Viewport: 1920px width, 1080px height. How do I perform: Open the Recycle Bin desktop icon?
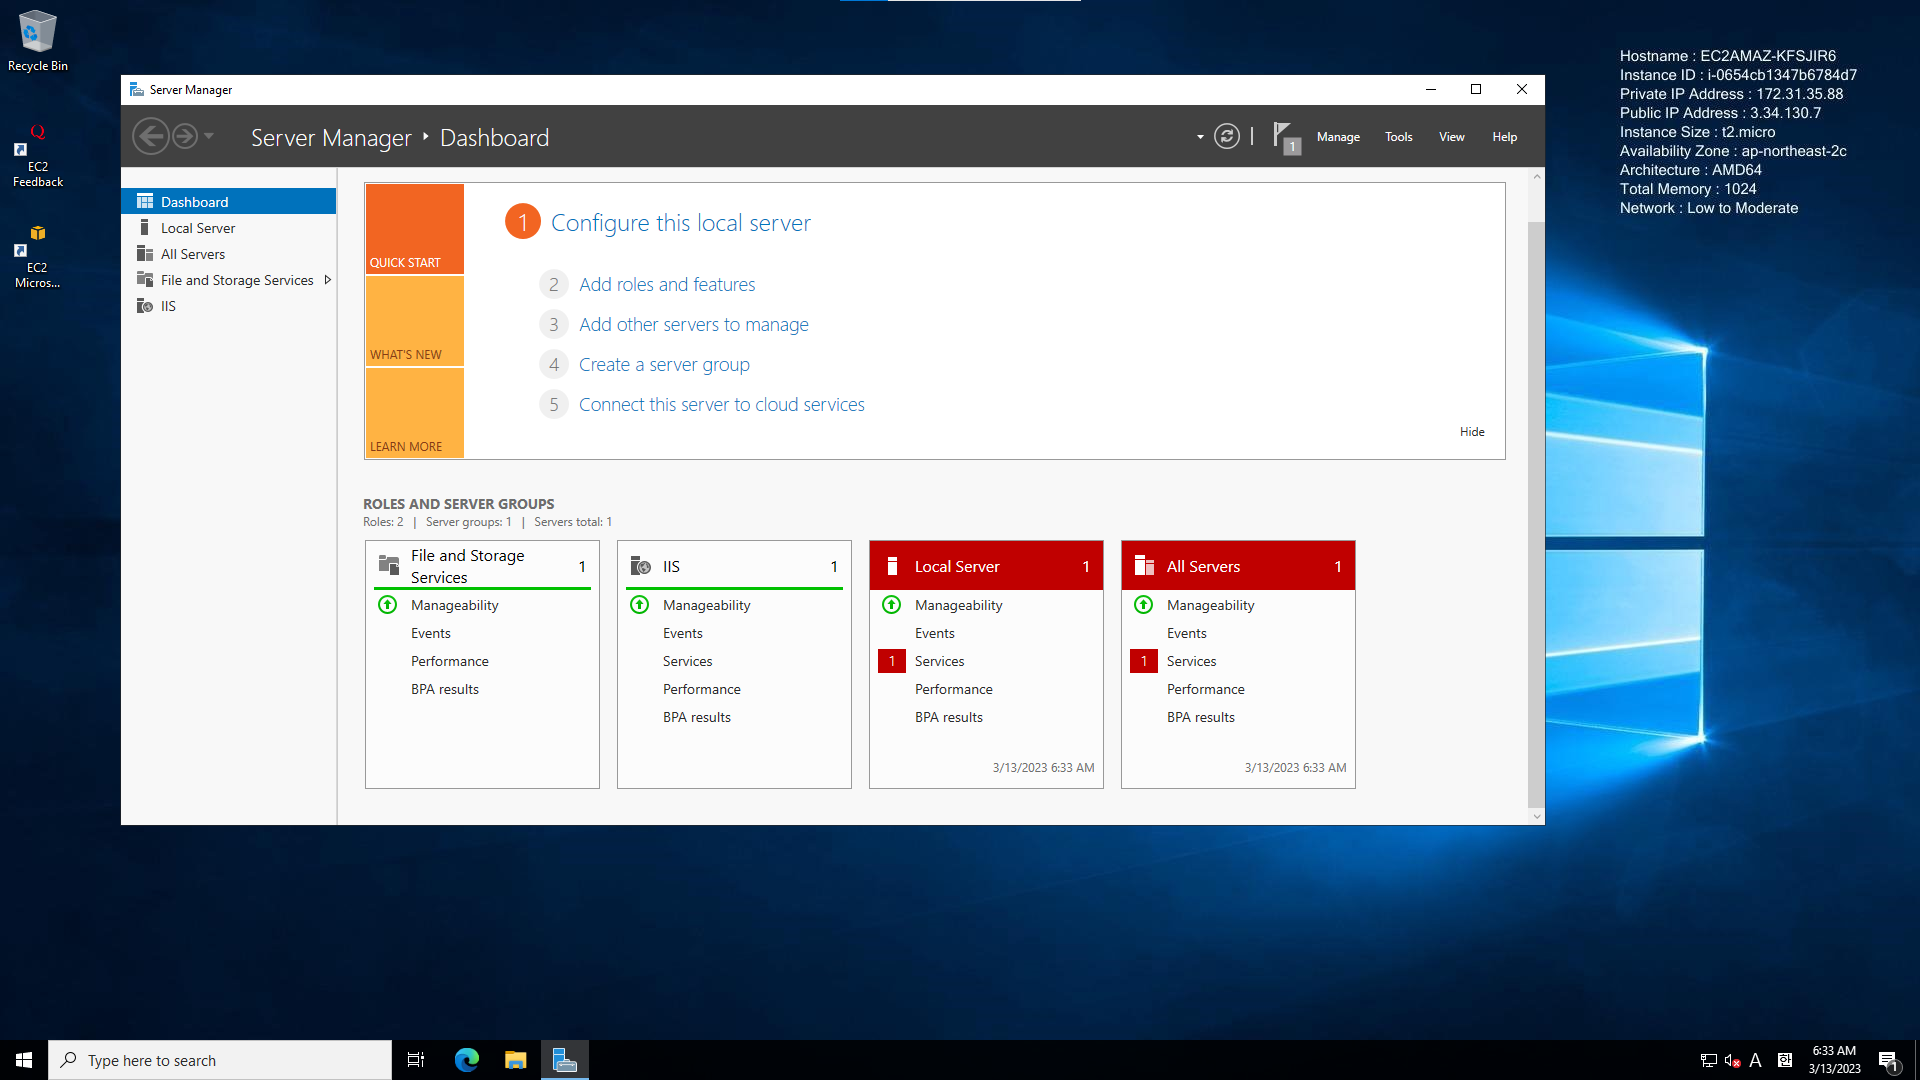click(38, 41)
